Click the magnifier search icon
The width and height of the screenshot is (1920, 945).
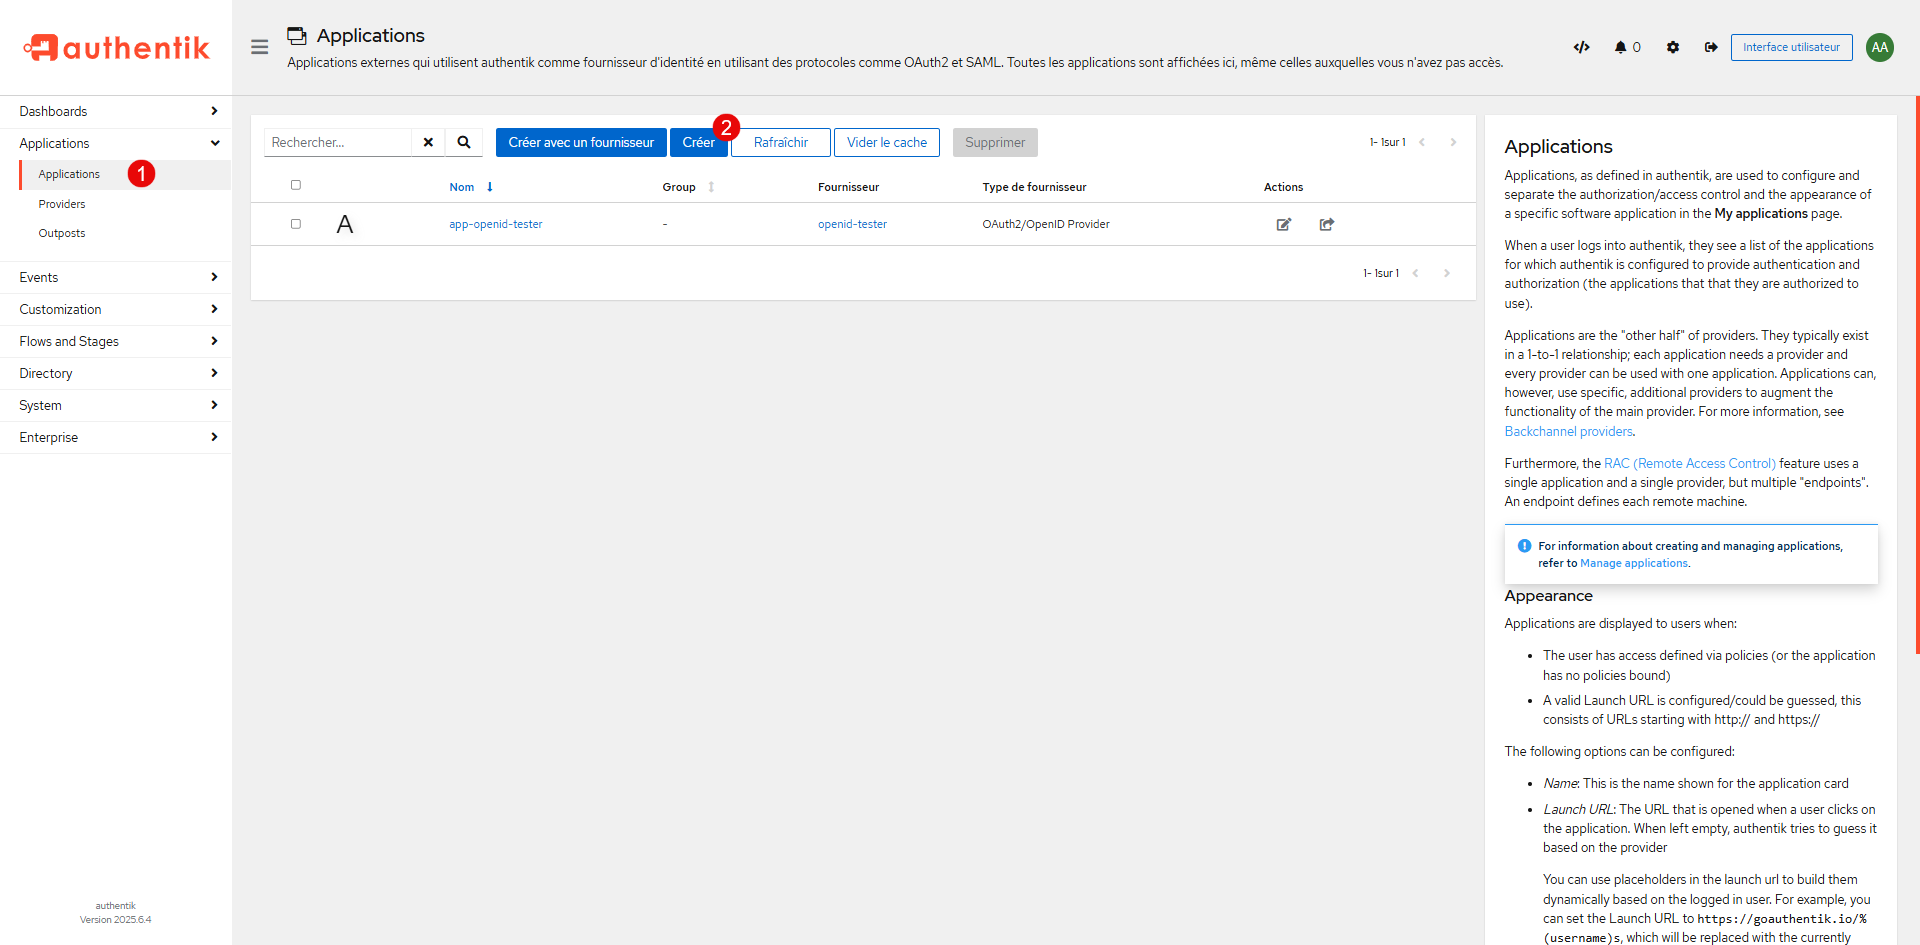point(464,142)
